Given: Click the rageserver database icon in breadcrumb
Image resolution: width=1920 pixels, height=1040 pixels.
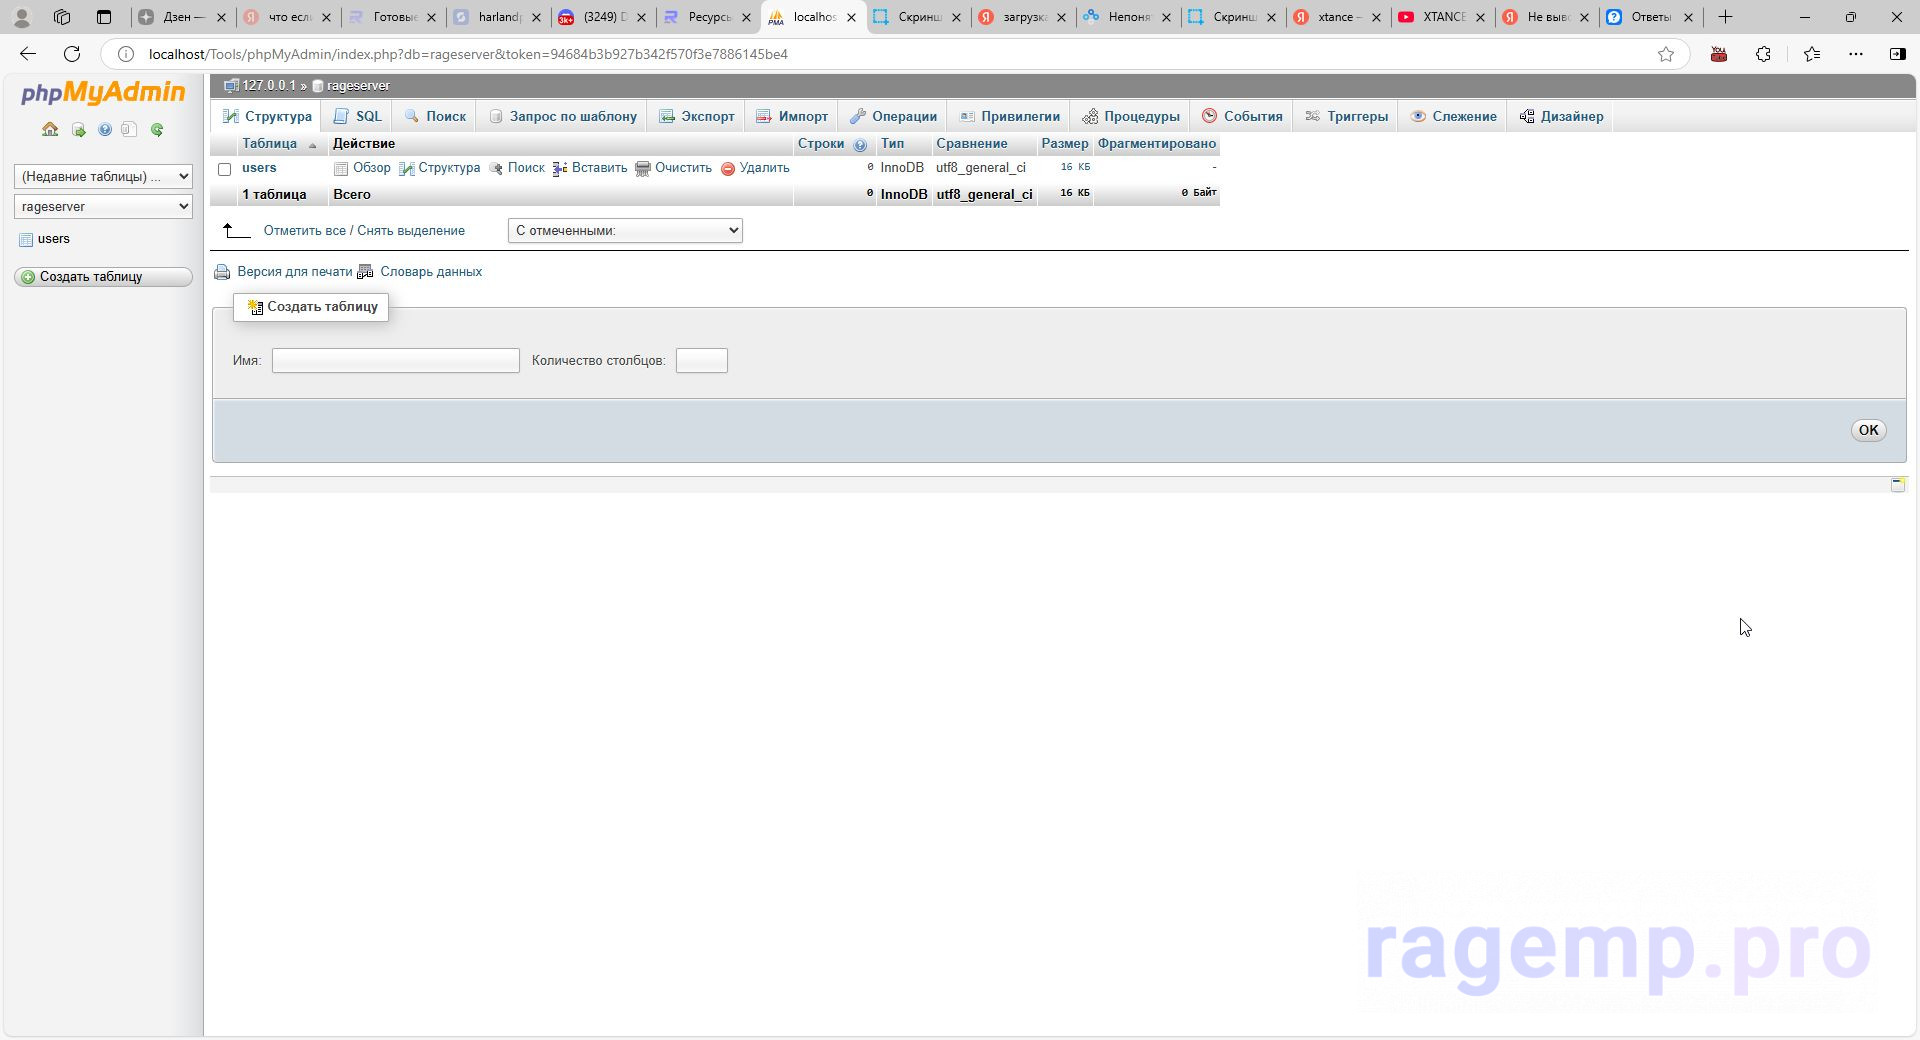Looking at the screenshot, I should click(x=318, y=86).
